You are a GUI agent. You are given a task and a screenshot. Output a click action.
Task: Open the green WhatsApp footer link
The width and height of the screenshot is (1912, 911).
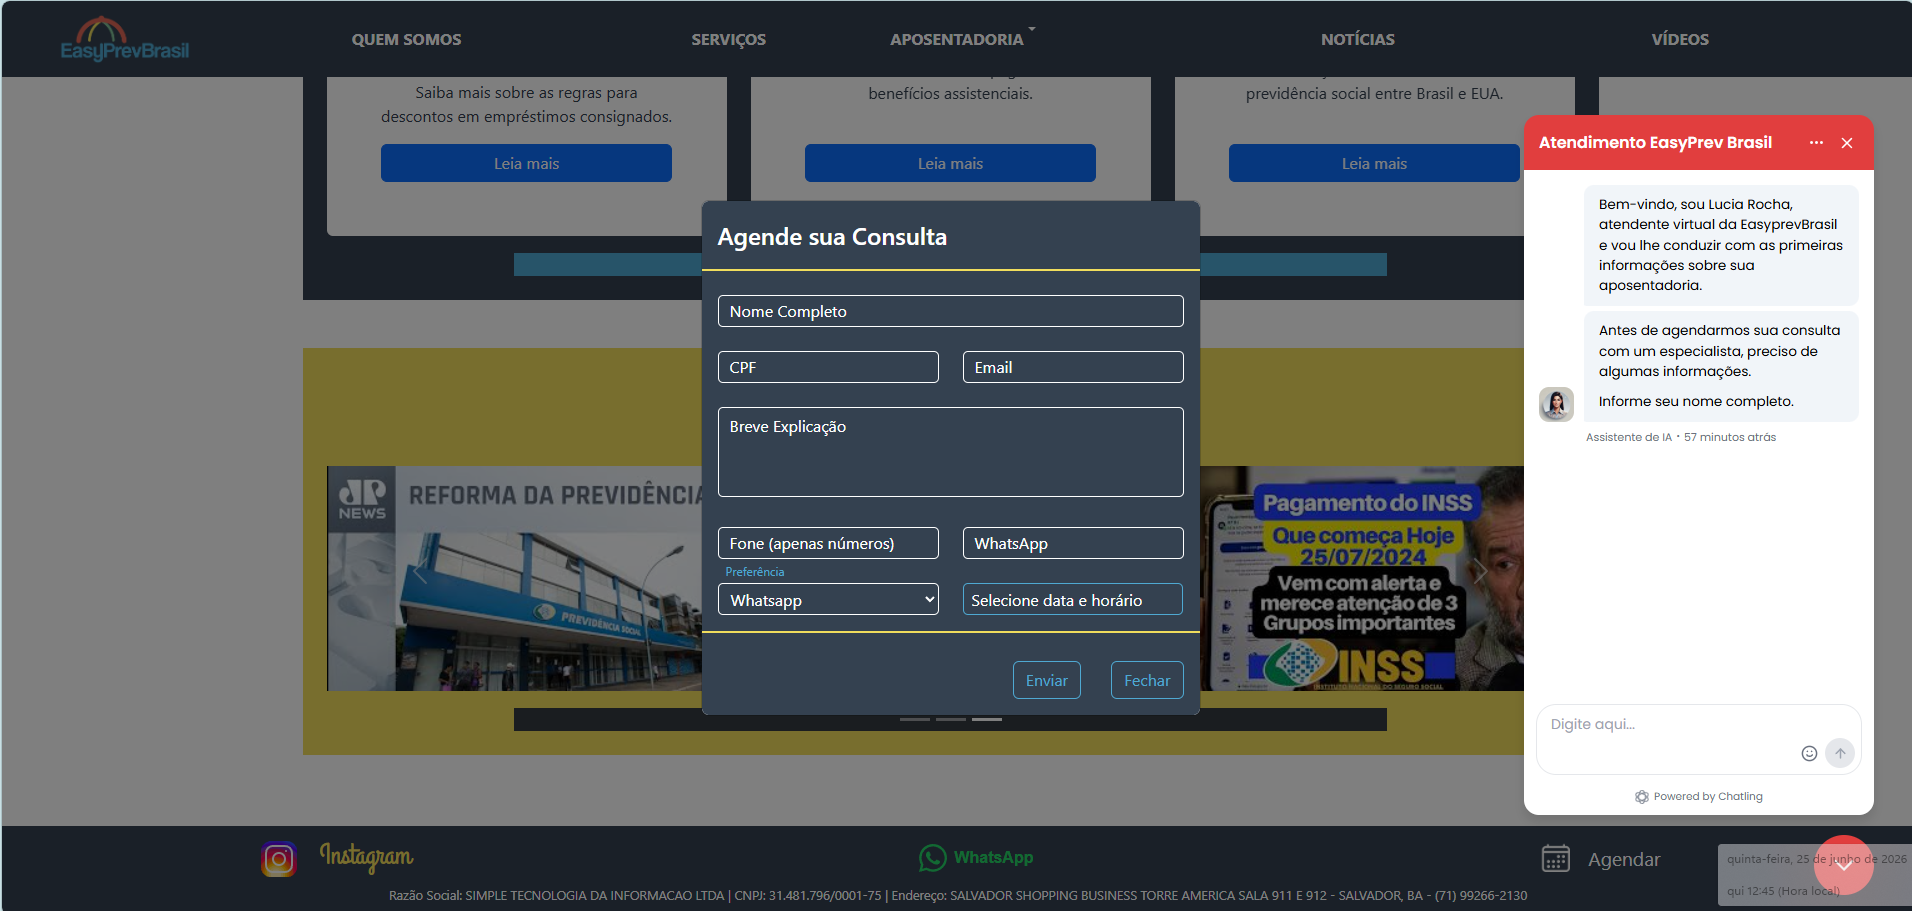(993, 858)
